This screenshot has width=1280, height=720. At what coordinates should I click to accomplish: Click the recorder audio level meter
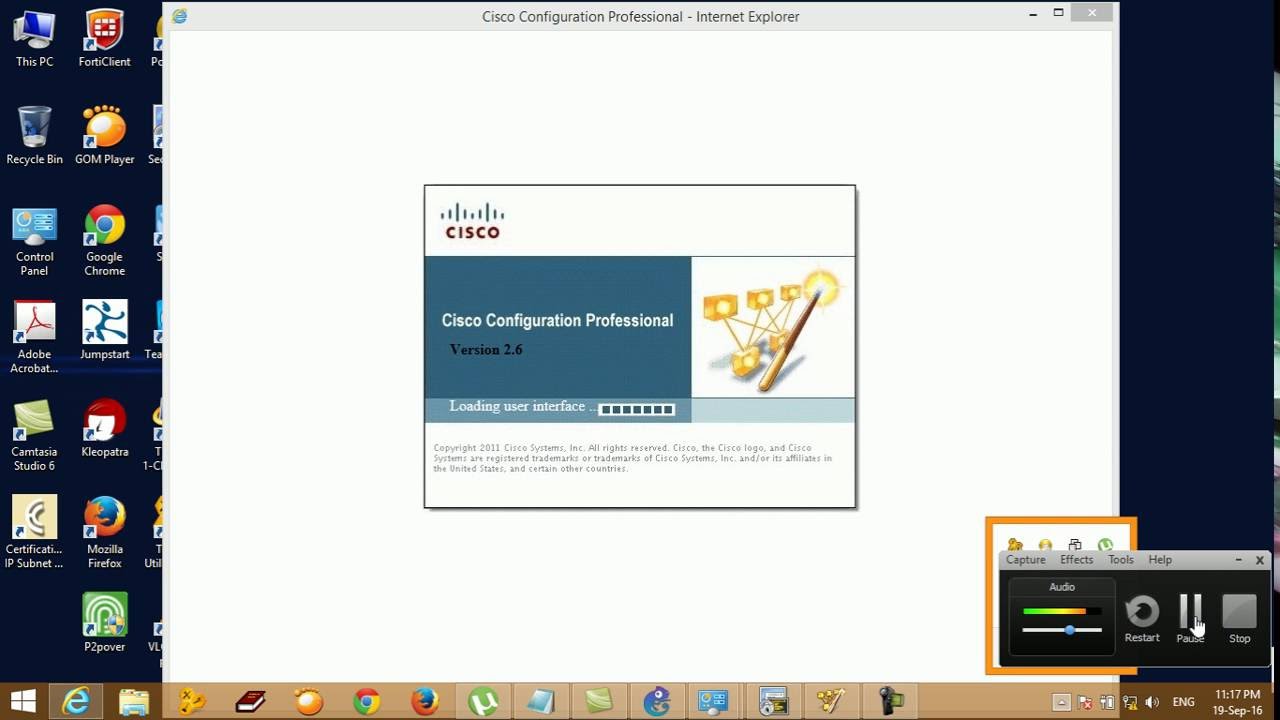click(x=1062, y=611)
